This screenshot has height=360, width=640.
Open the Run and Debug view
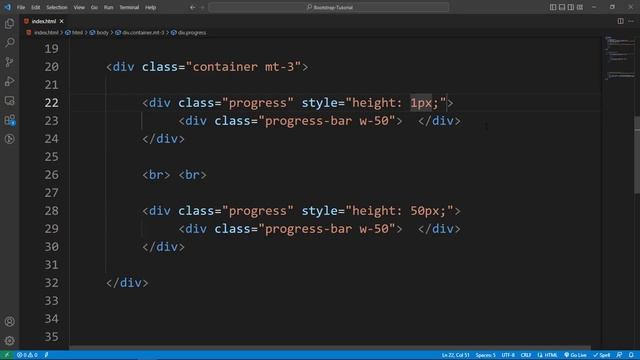(9, 81)
